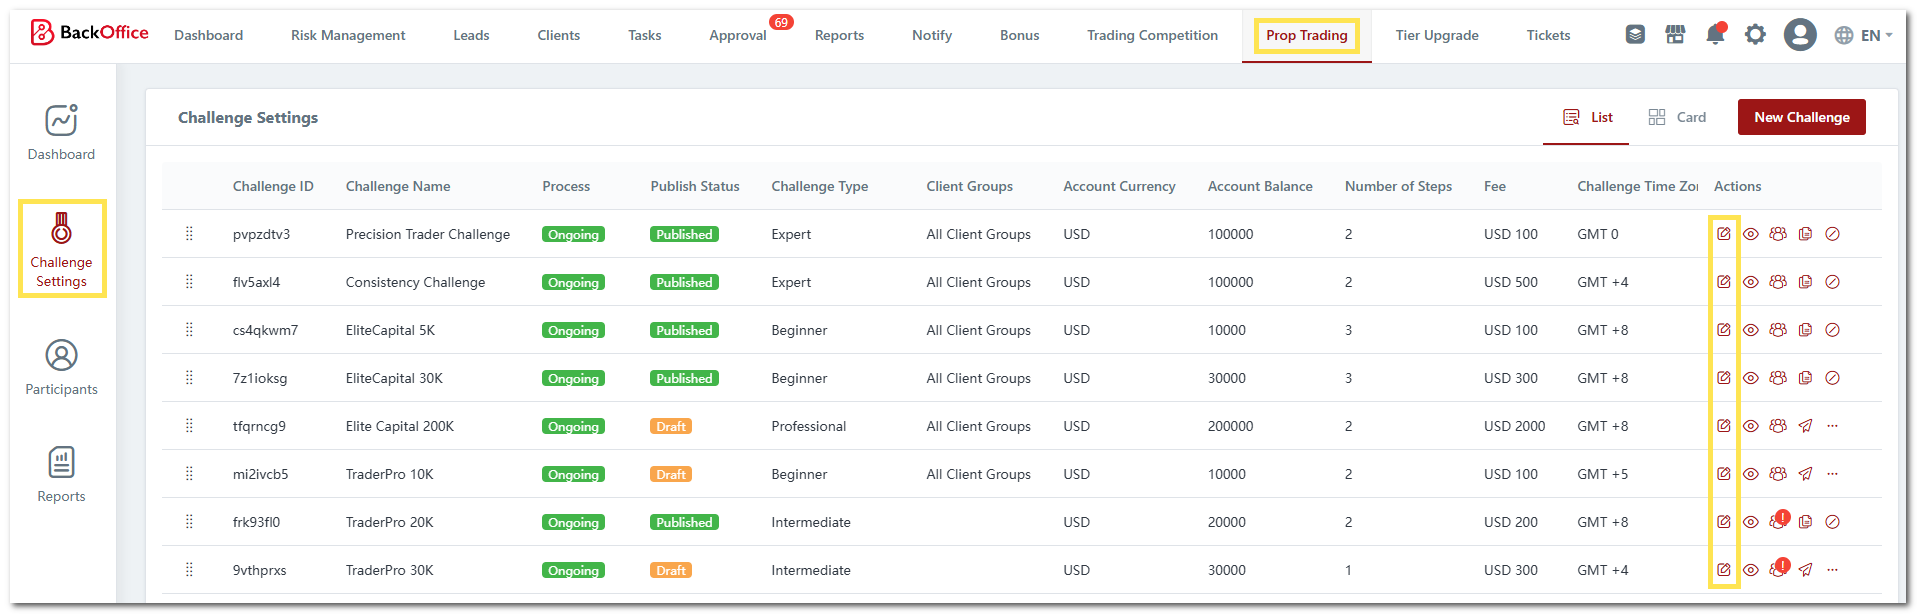Image resolution: width=1917 pixels, height=614 pixels.
Task: Click the eye icon for TraderPro 10K
Action: 1751,474
